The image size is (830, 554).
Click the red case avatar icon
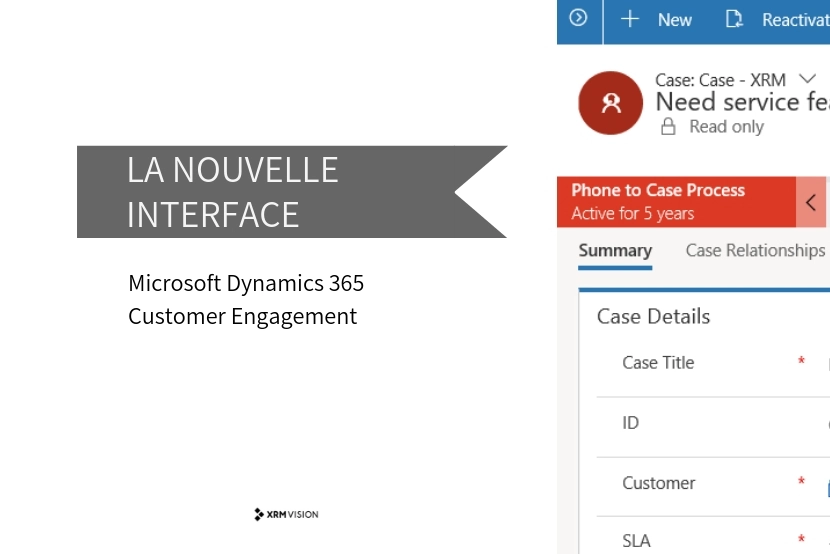point(610,102)
